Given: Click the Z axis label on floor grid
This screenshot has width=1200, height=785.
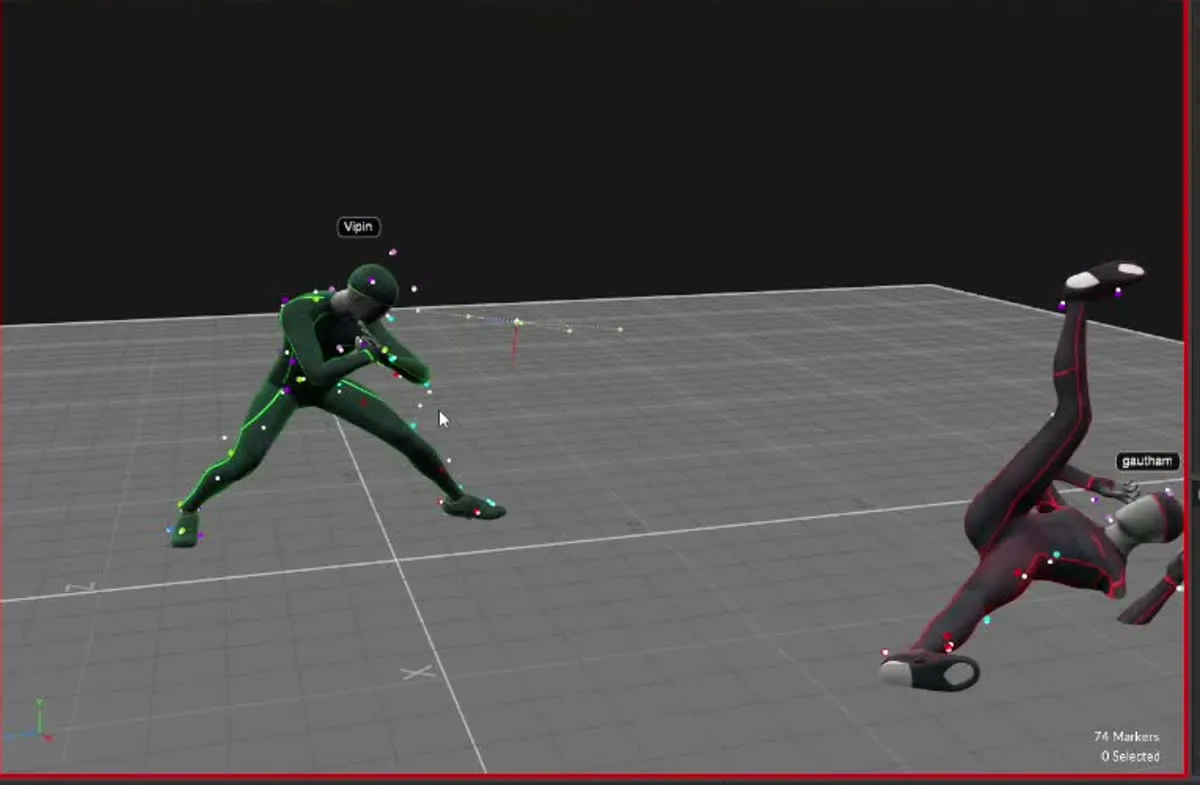Looking at the screenshot, I should (79, 588).
